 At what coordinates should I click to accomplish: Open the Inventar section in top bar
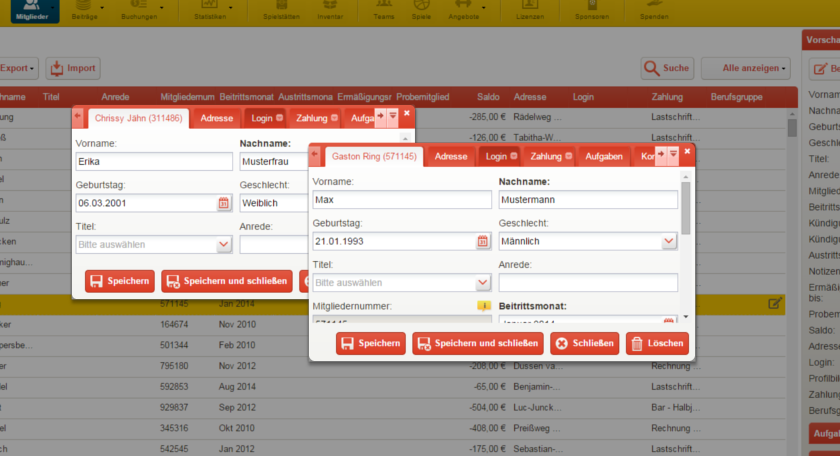tap(330, 10)
